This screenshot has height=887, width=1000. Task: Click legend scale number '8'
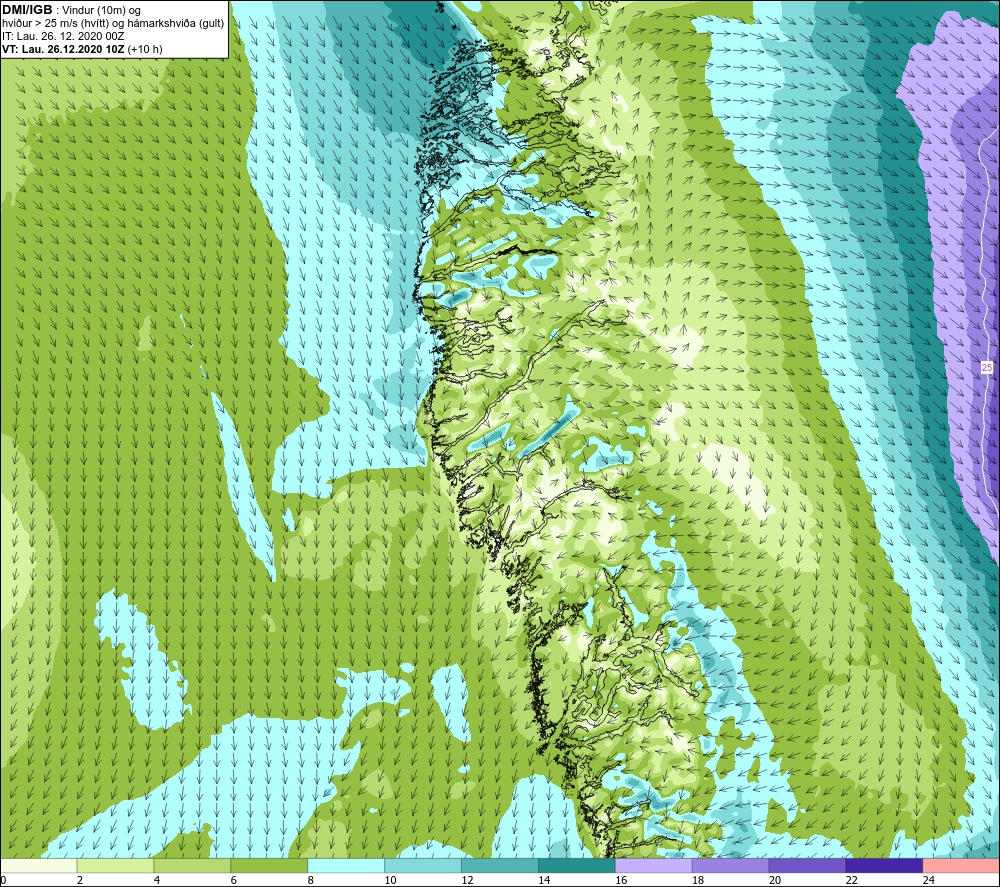pyautogui.click(x=311, y=880)
